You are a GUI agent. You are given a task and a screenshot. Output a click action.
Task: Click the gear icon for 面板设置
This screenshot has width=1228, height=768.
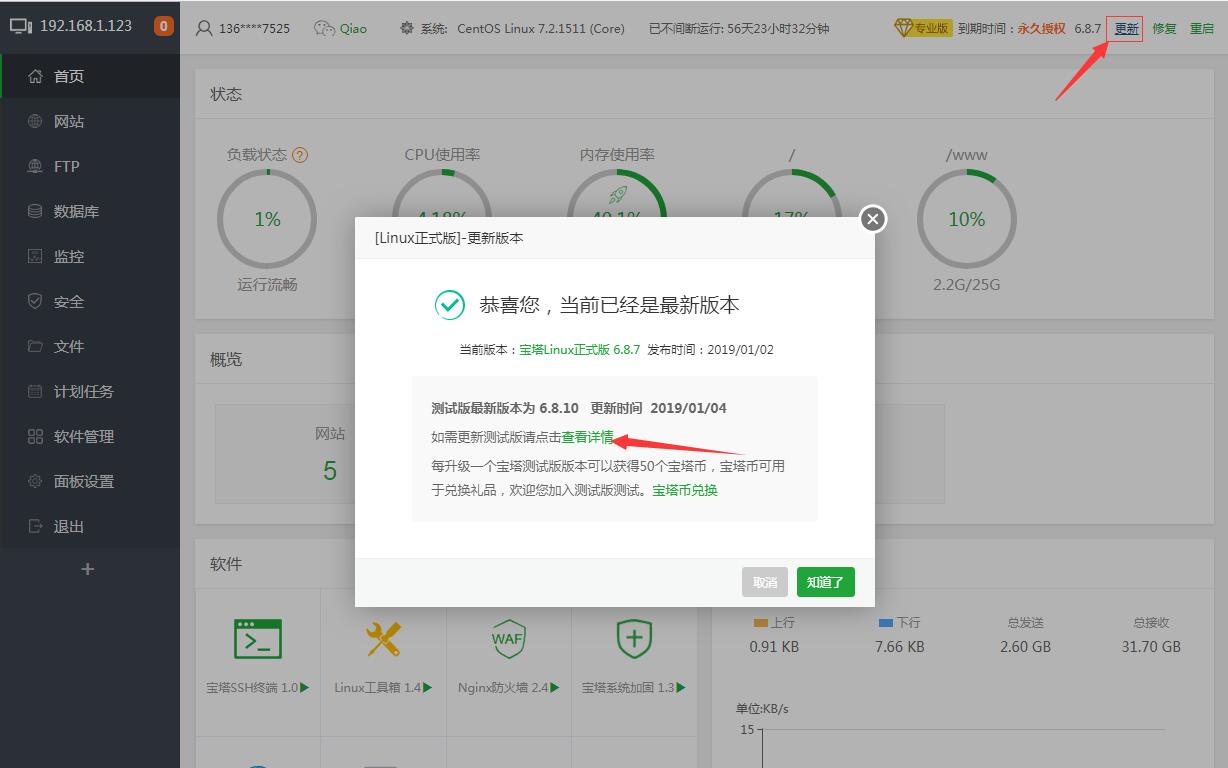[36, 481]
